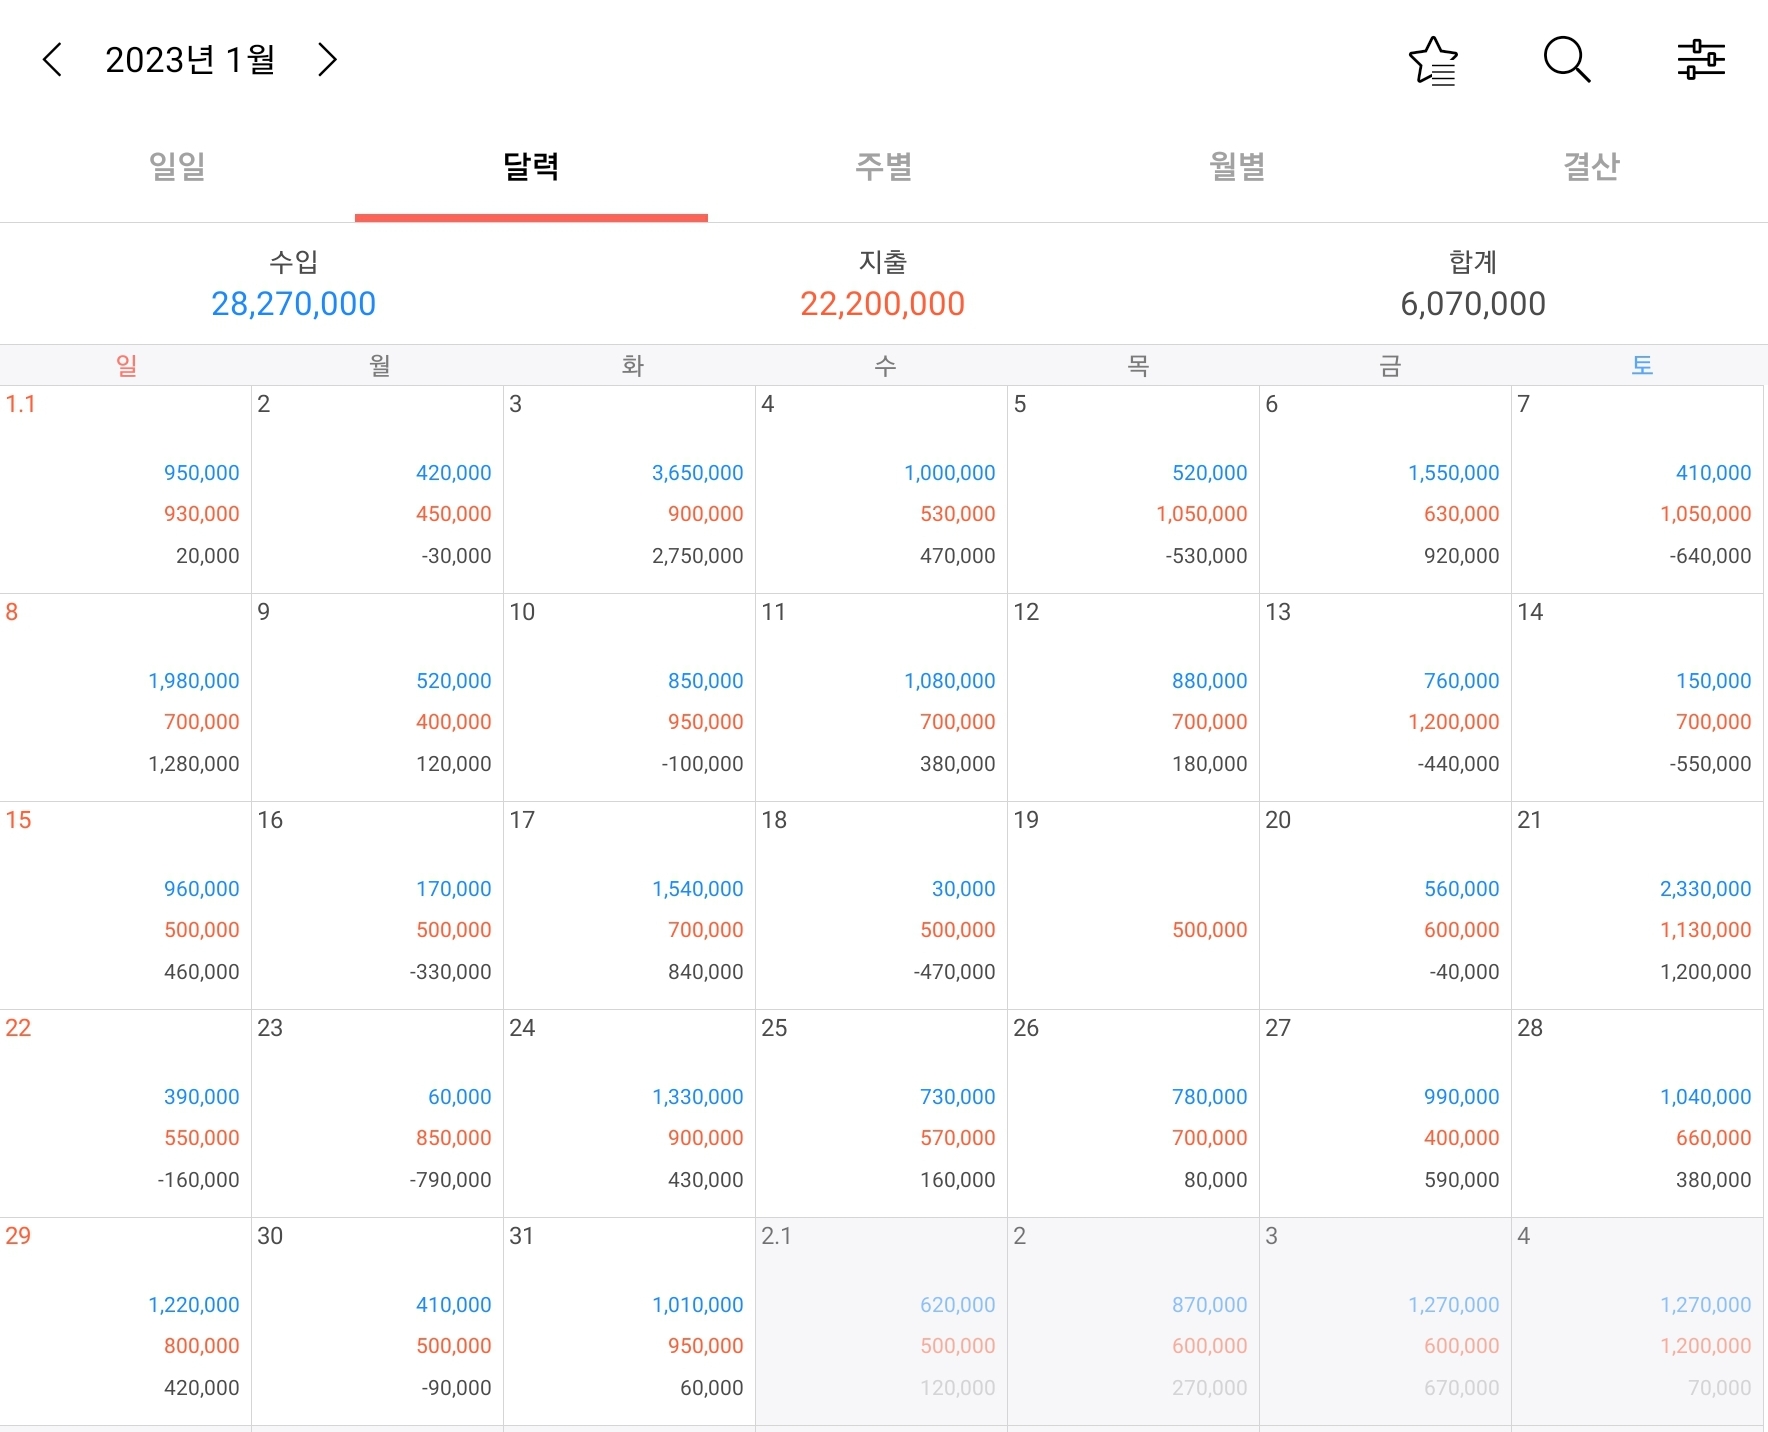Go to next month arrow
1768x1432 pixels.
327,60
